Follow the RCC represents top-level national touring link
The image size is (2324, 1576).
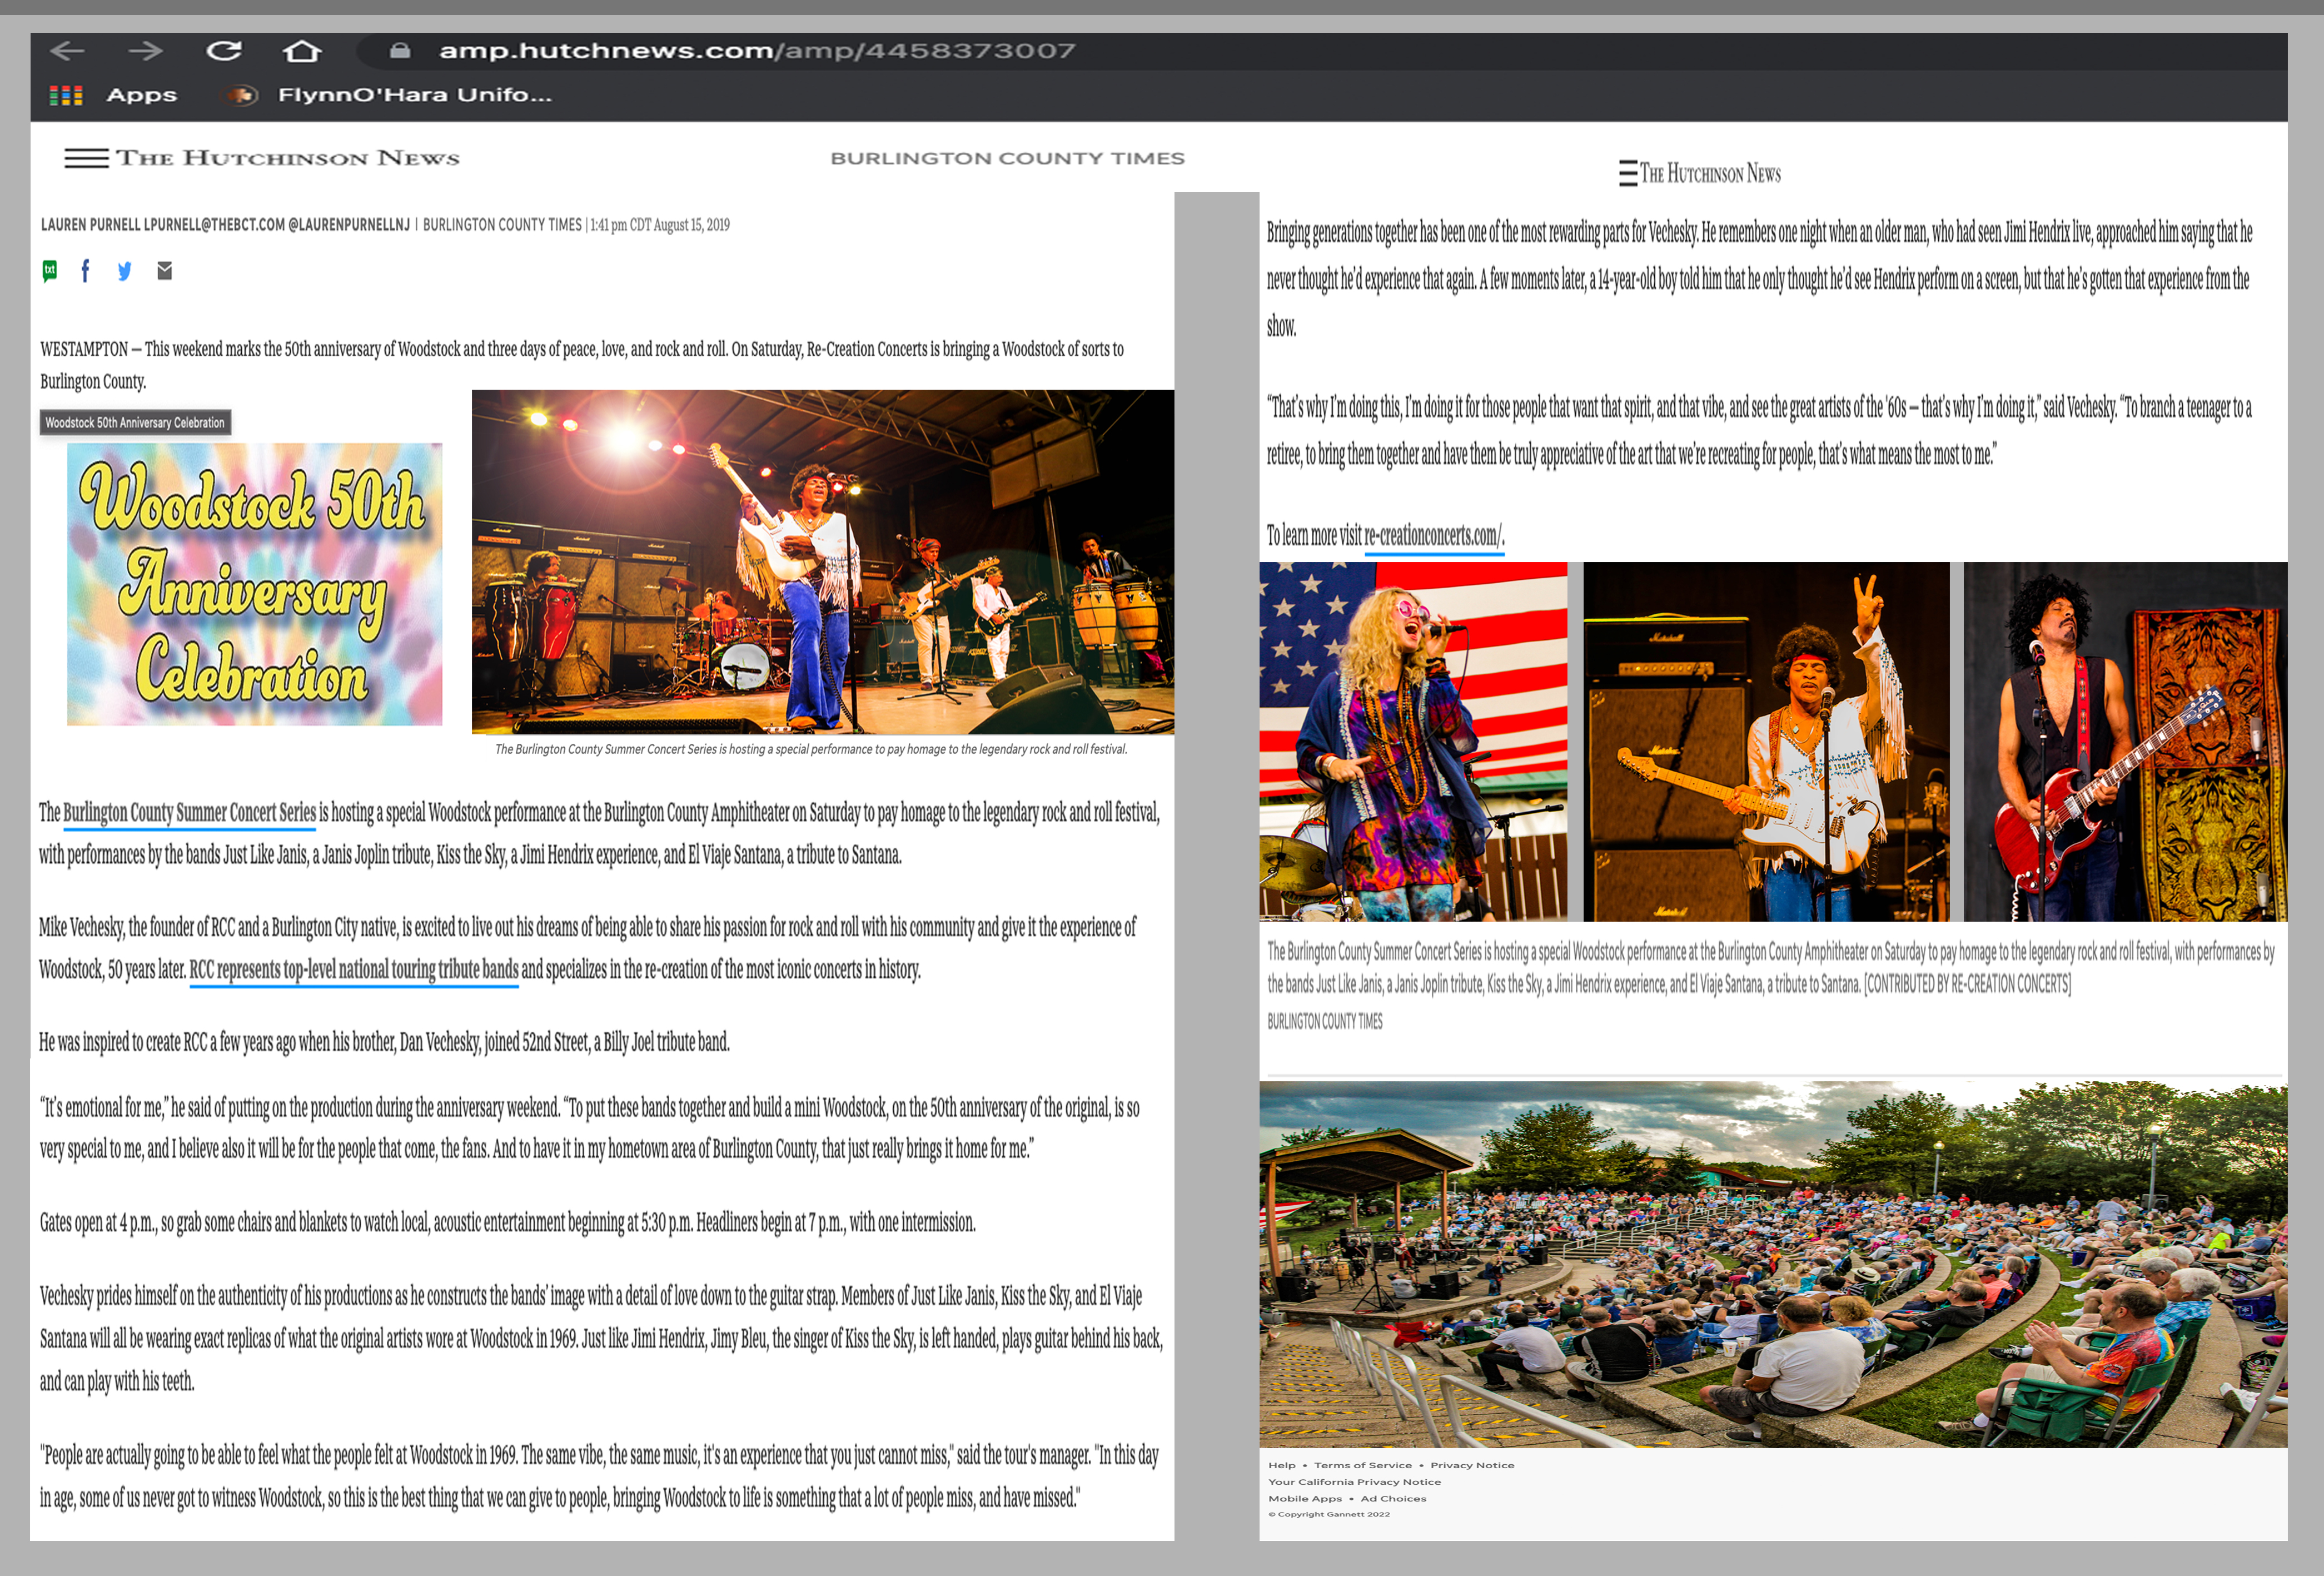[x=354, y=970]
